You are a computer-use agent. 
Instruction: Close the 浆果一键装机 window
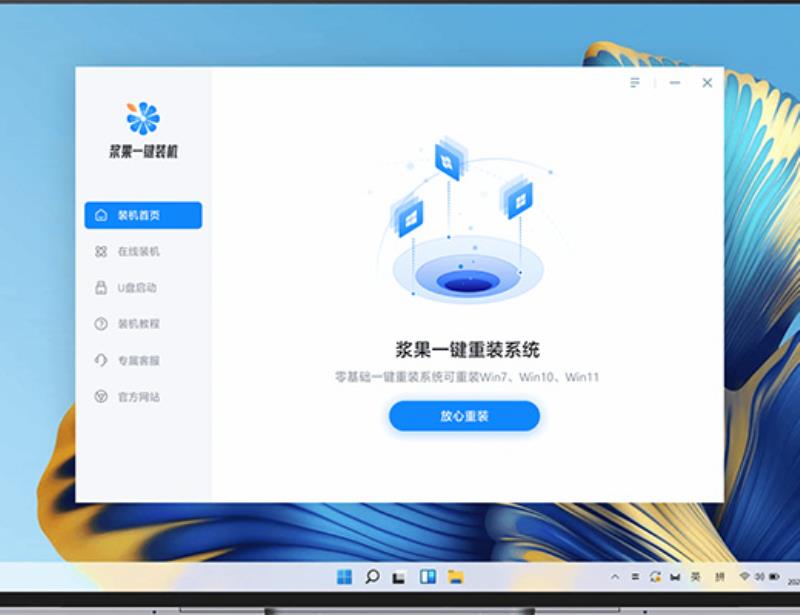tap(707, 83)
